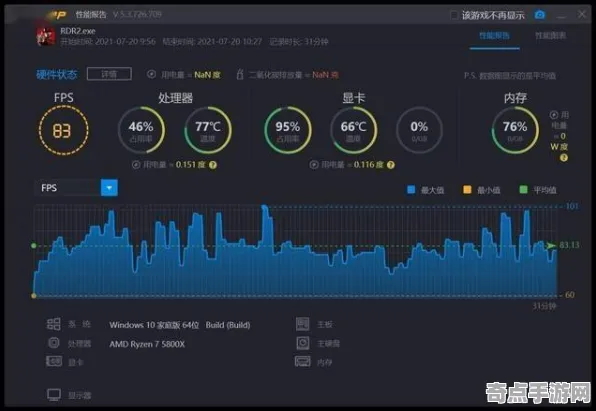This screenshot has height=411, width=596.
Task: Click the processor 77°C temperature gauge
Action: pos(208,130)
